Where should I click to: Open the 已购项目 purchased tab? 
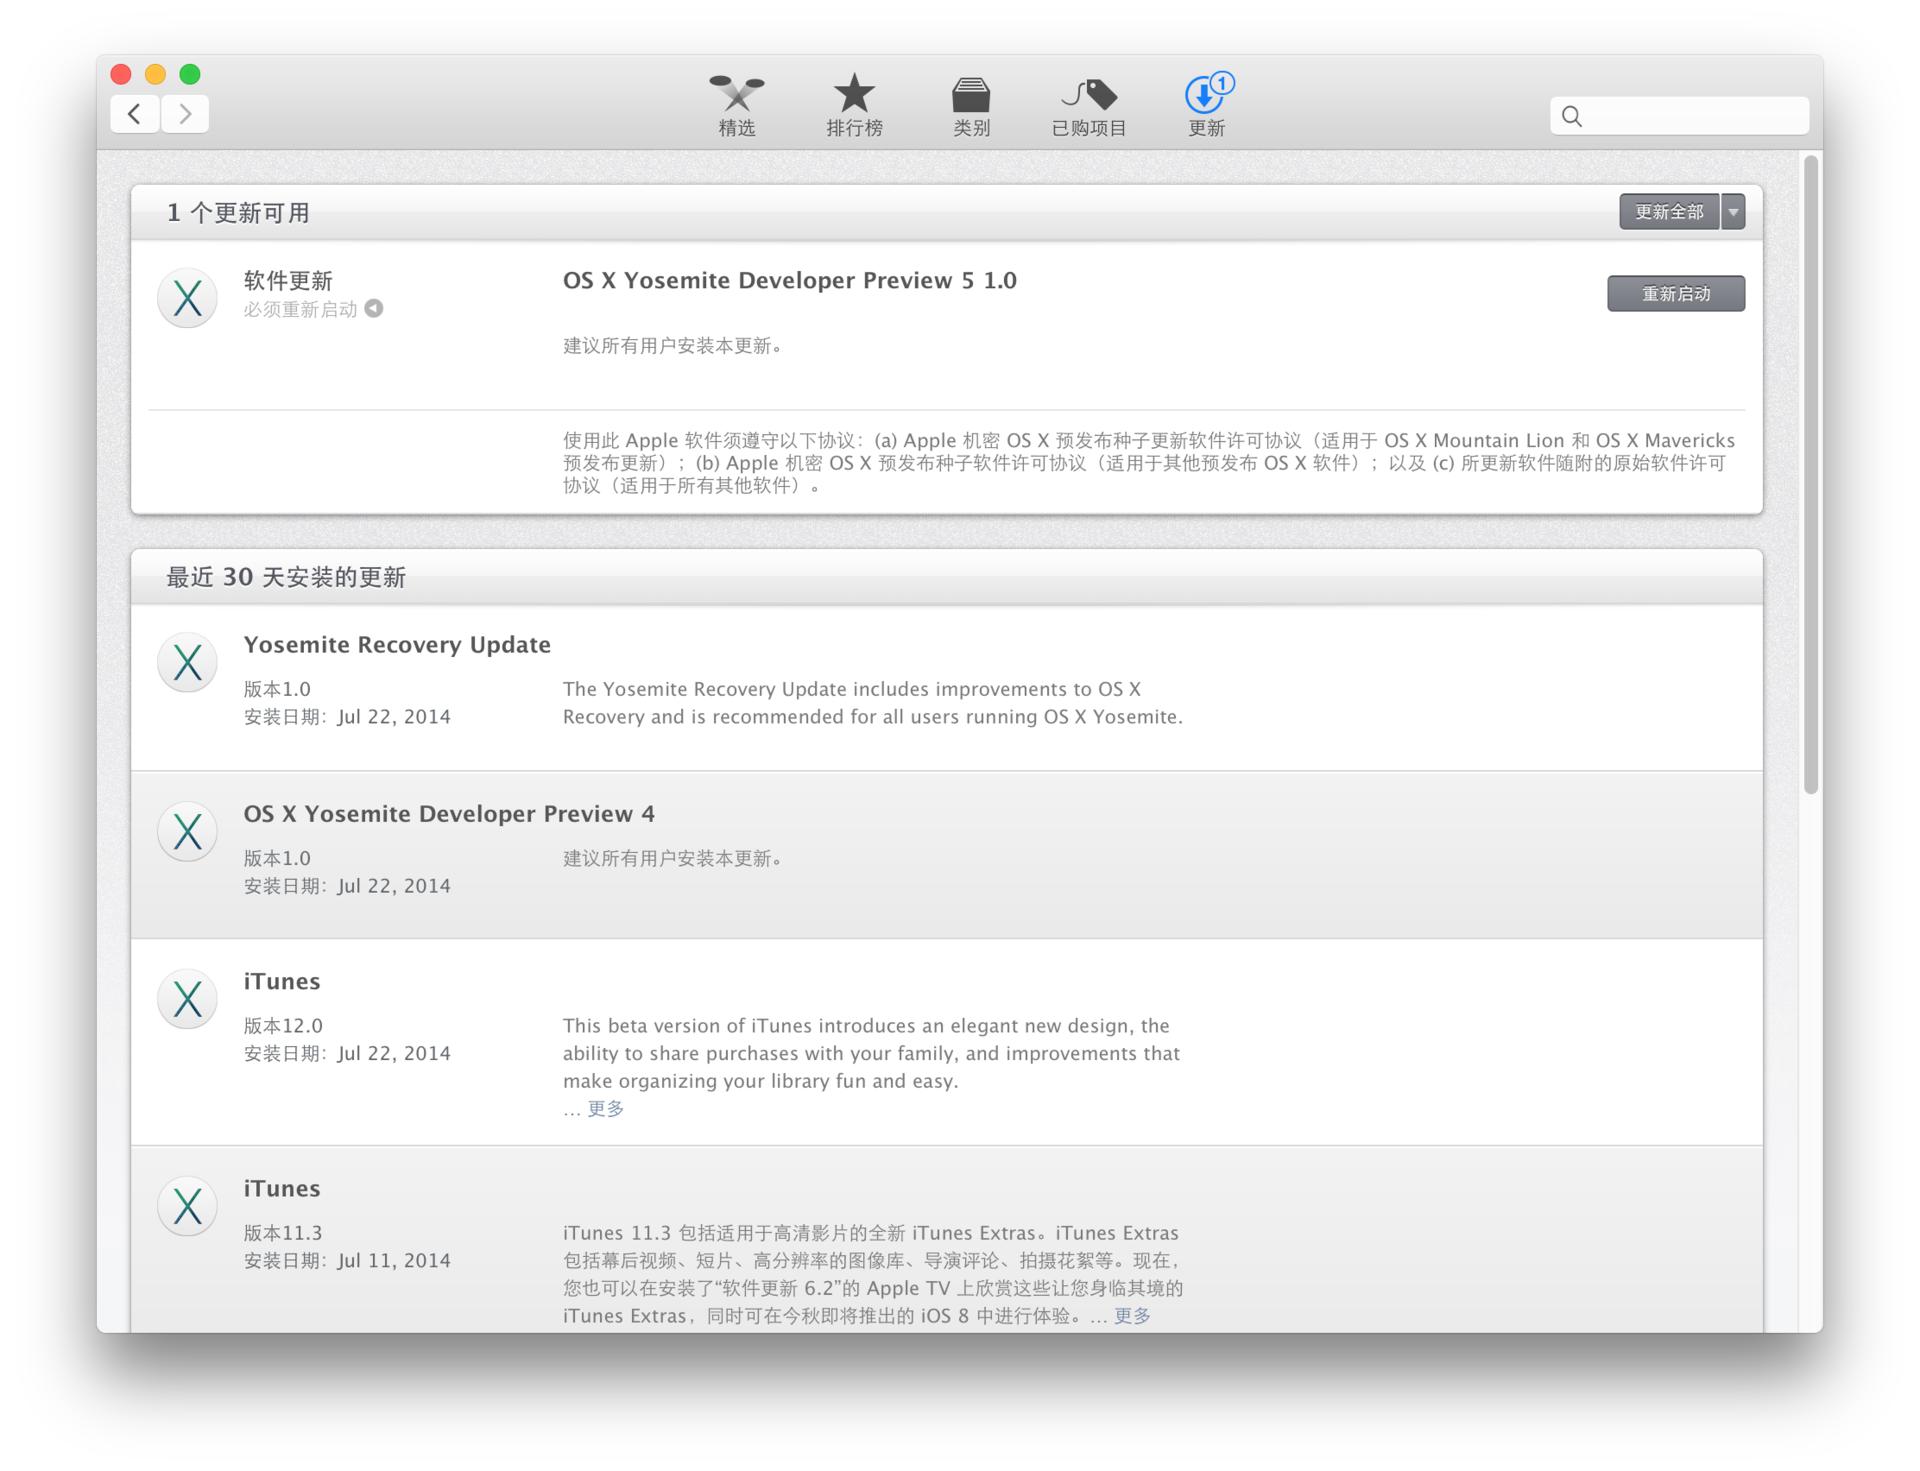coord(1089,105)
